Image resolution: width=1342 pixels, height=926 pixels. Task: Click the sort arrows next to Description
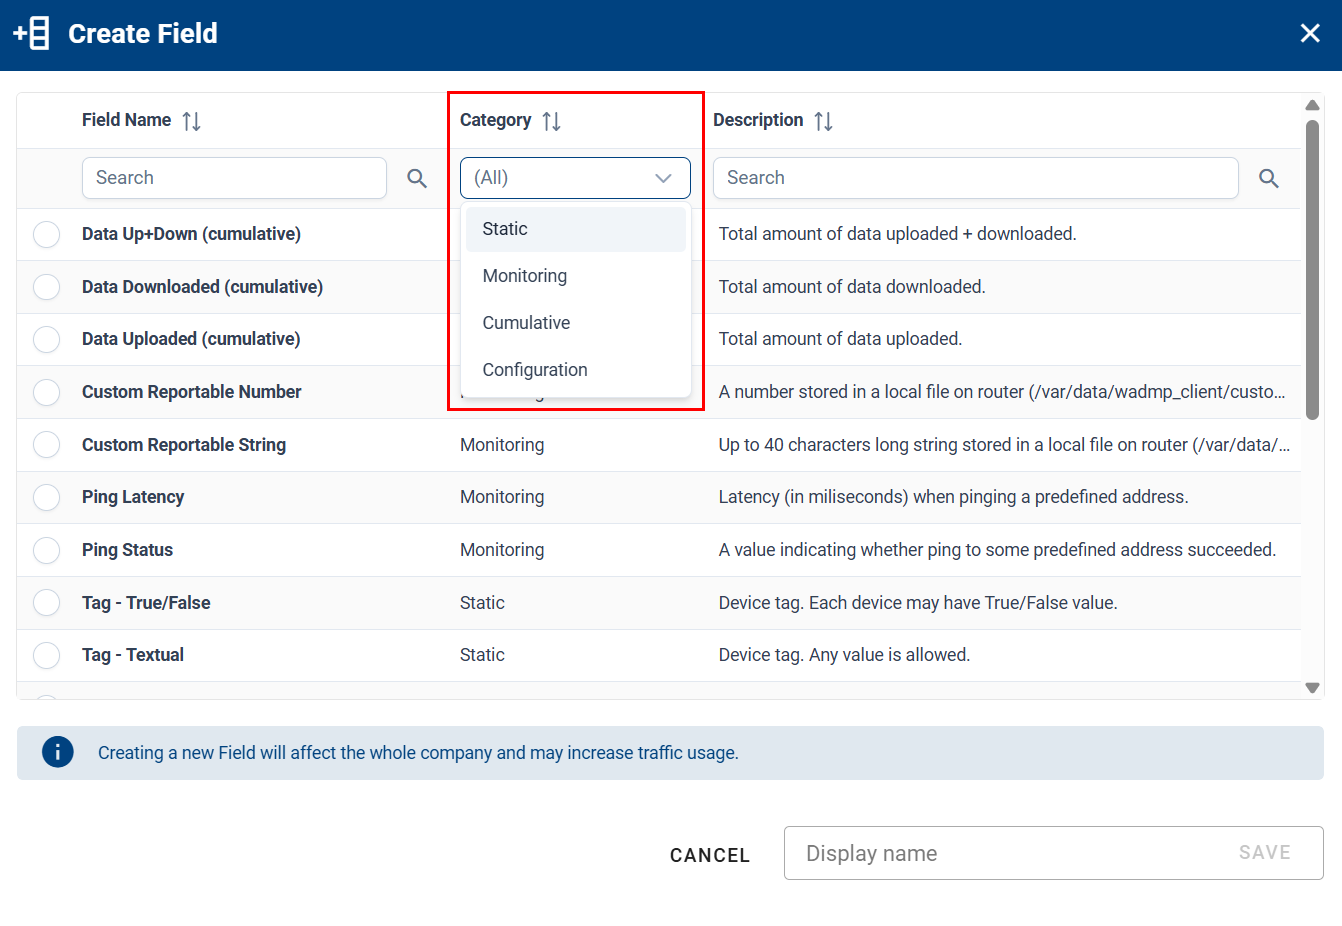823,119
